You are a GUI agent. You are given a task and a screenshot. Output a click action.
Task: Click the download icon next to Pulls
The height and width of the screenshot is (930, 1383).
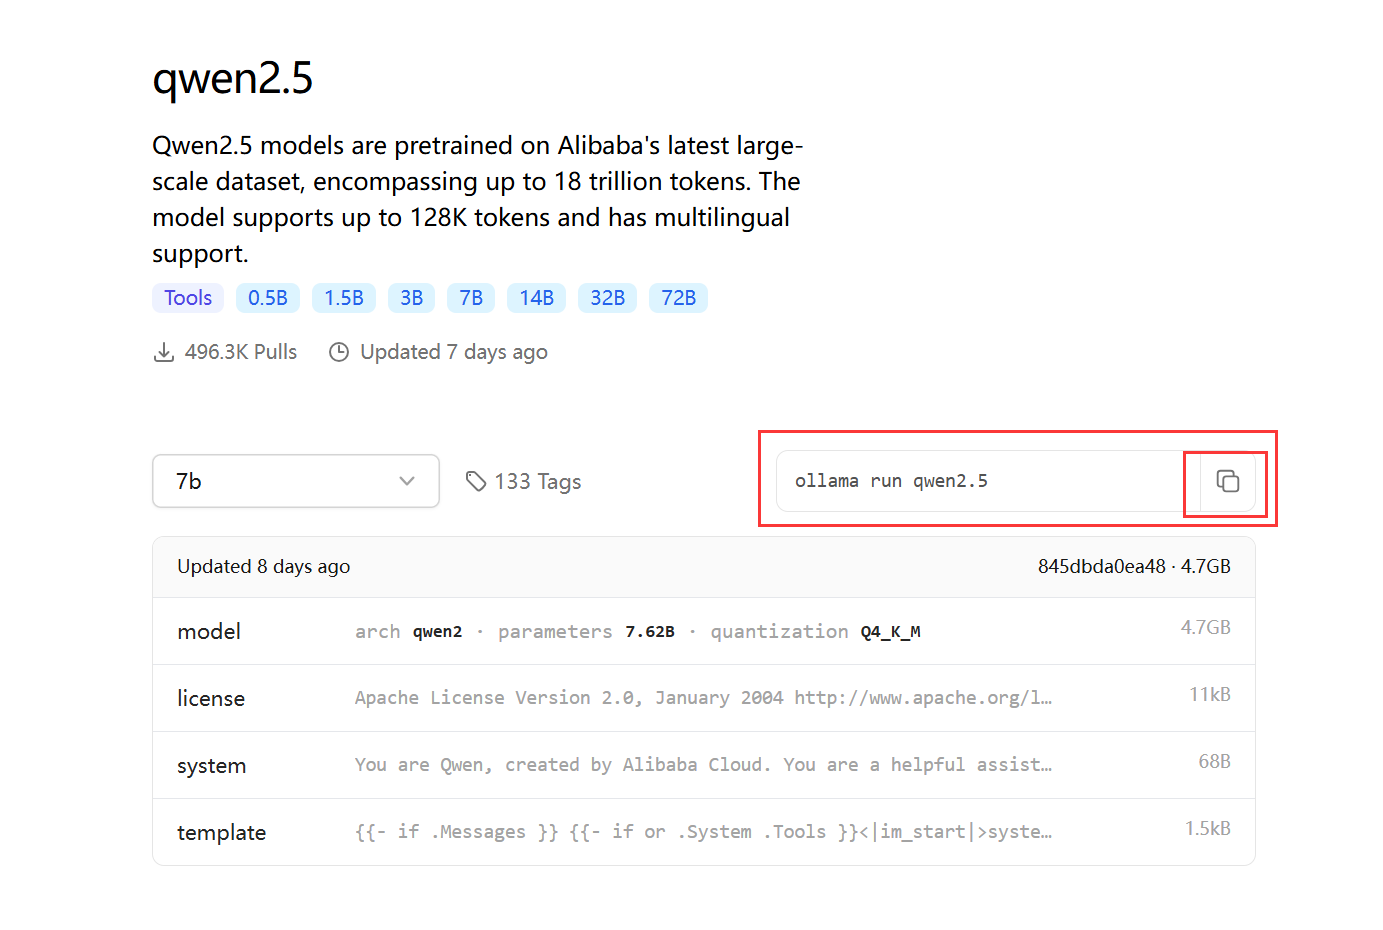[x=164, y=352]
